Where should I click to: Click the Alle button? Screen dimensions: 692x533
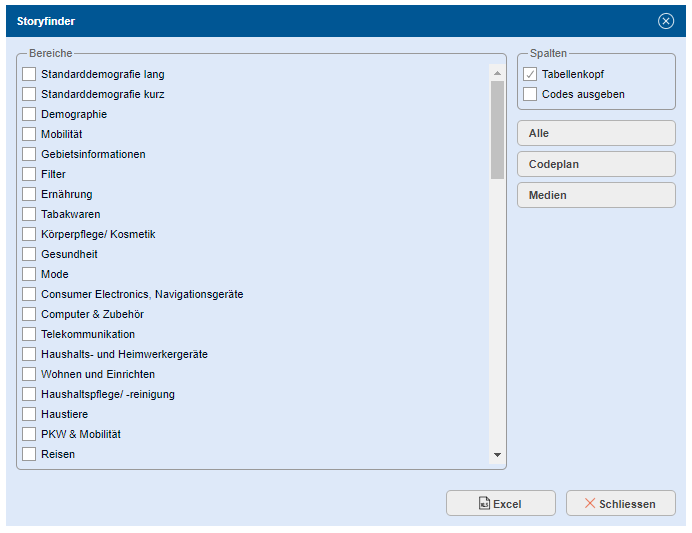[596, 133]
